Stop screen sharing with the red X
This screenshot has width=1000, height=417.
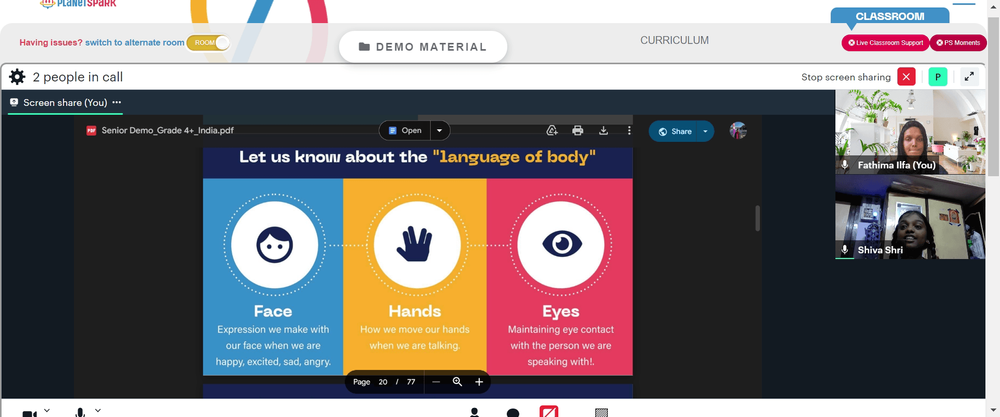[x=906, y=77]
